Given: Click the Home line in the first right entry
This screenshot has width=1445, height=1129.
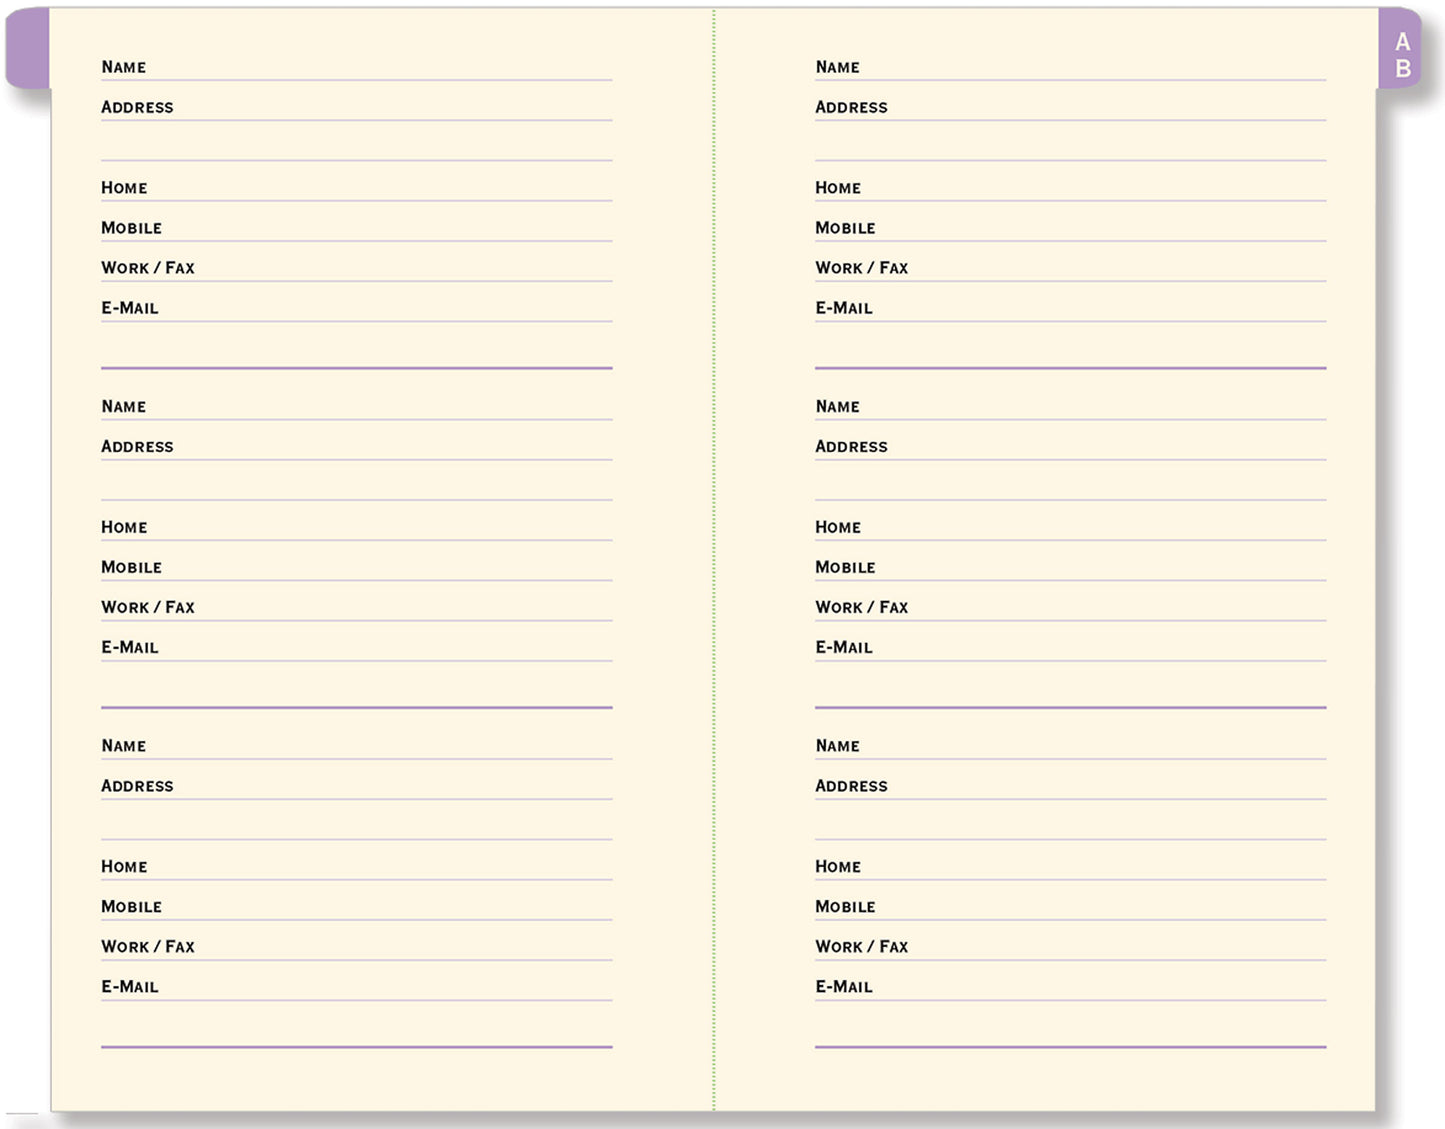Looking at the screenshot, I should click(x=1070, y=193).
